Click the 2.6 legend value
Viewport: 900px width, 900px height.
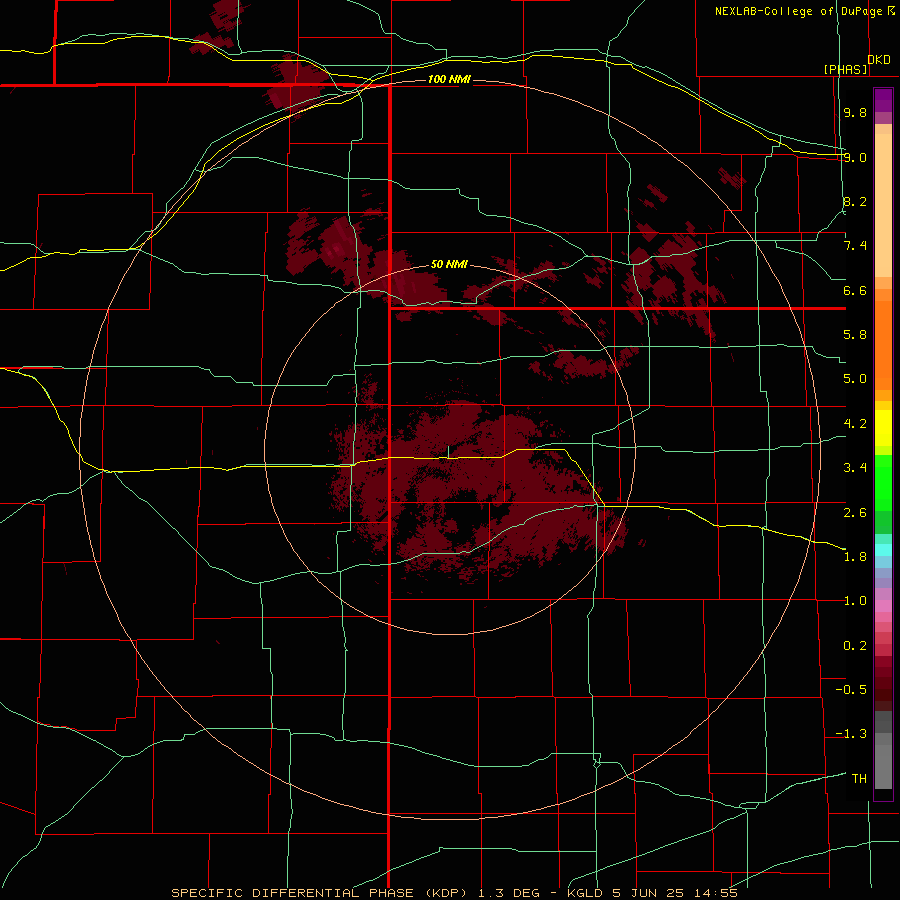click(x=855, y=513)
